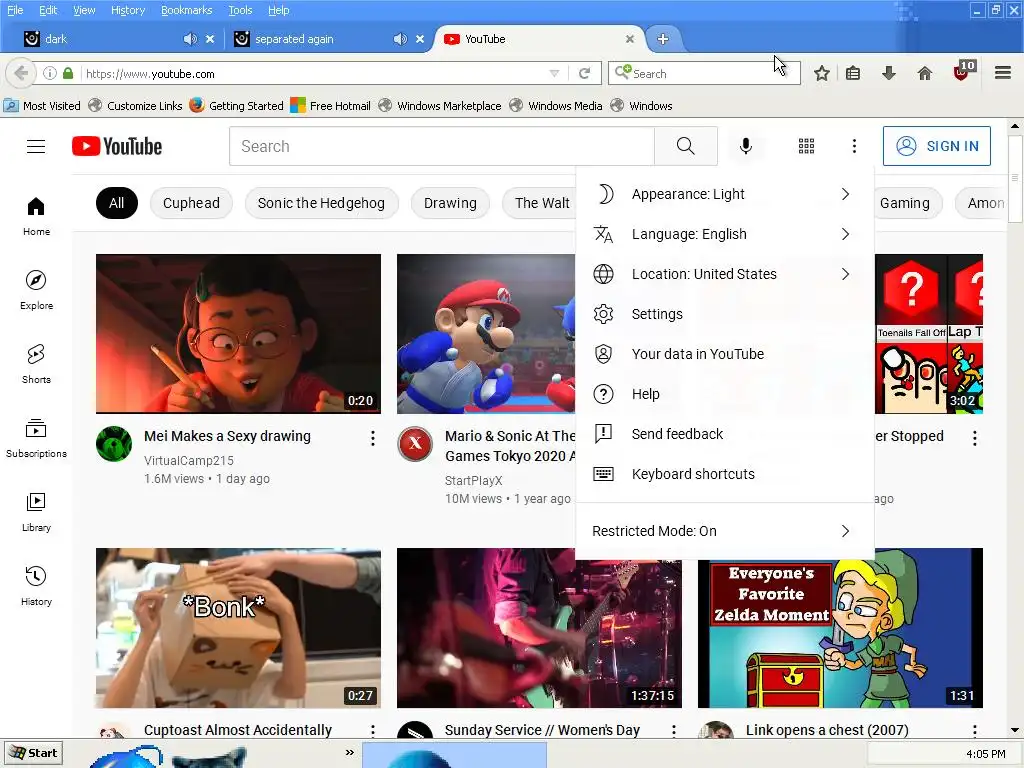The image size is (1024, 768).
Task: Choose Help in the dropdown menu
Action: click(x=724, y=394)
